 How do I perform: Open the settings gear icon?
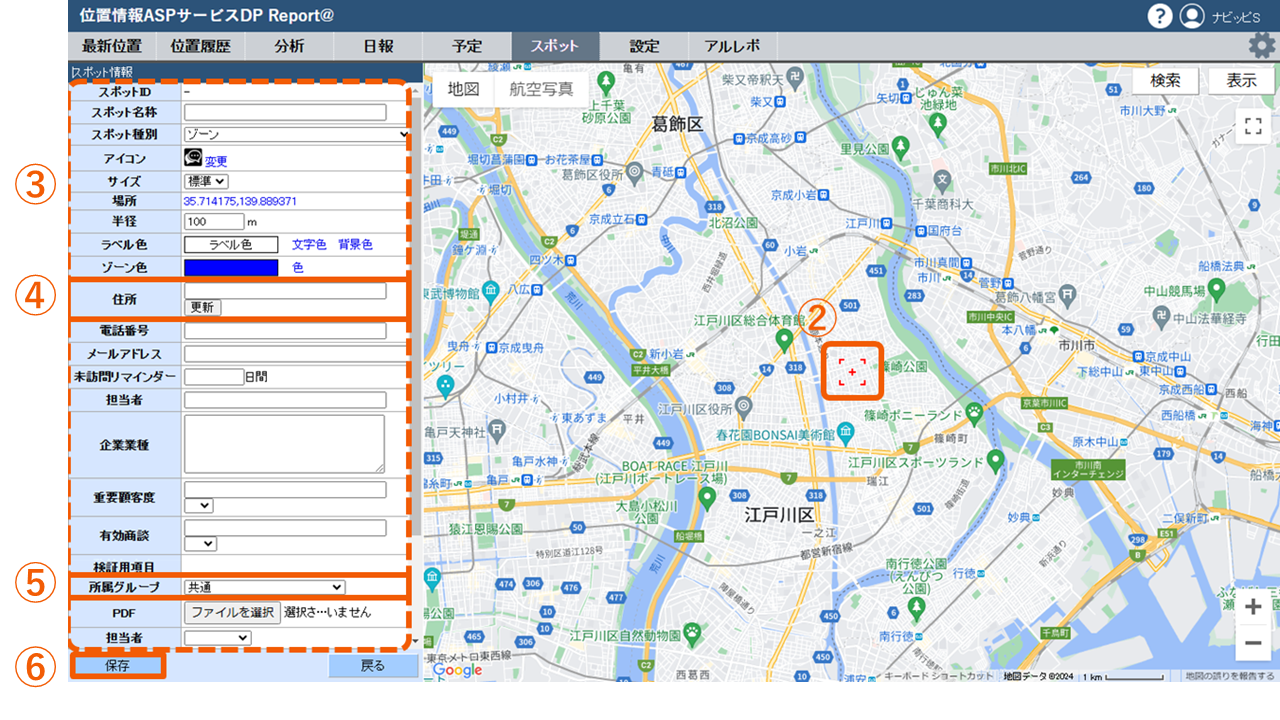[1262, 45]
